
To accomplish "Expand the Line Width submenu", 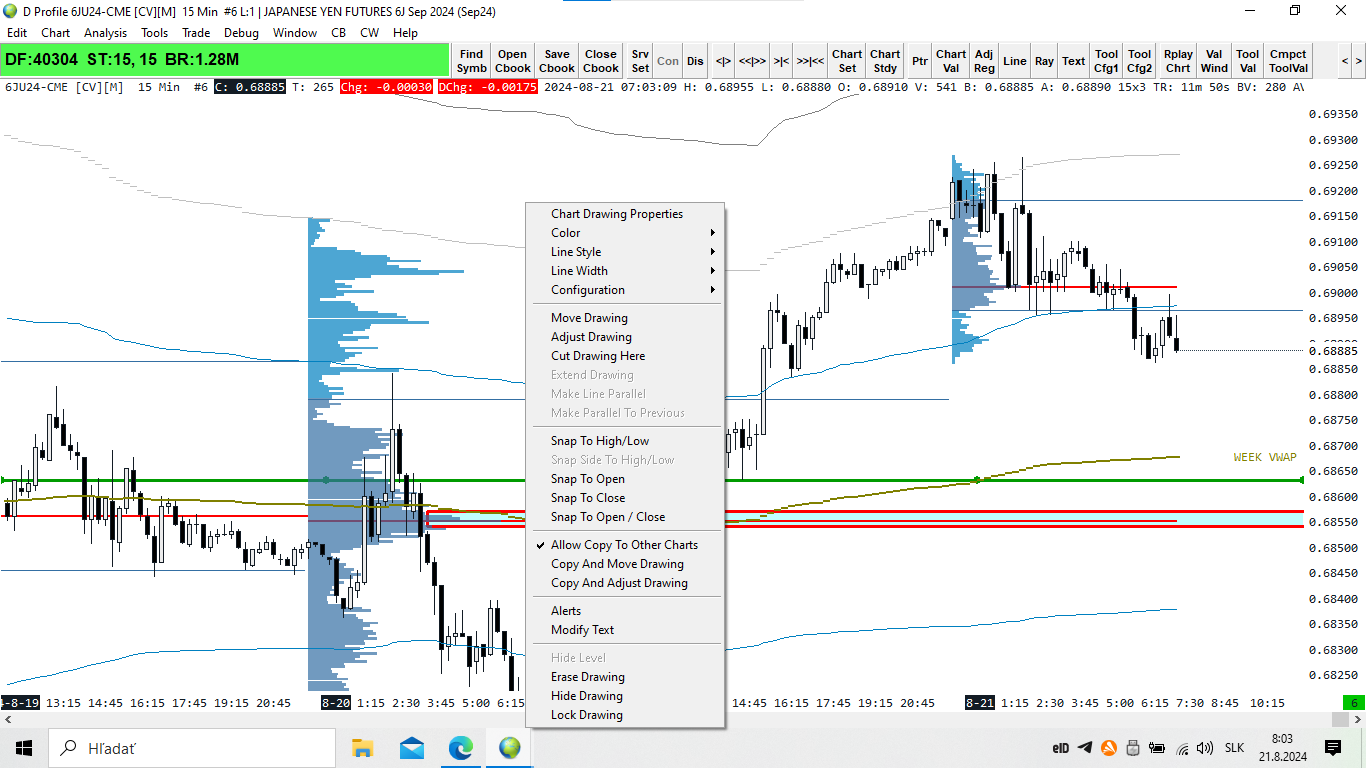I will 625,271.
